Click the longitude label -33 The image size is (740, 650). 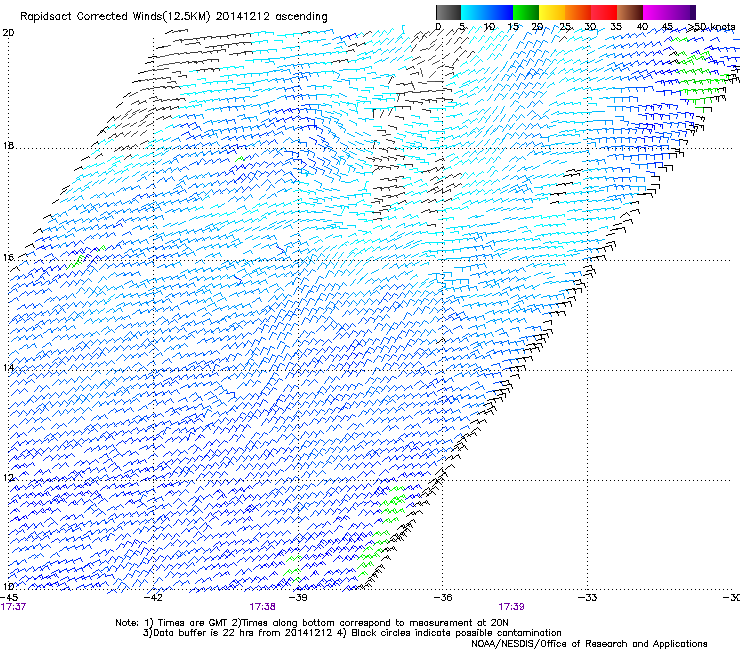(588, 597)
